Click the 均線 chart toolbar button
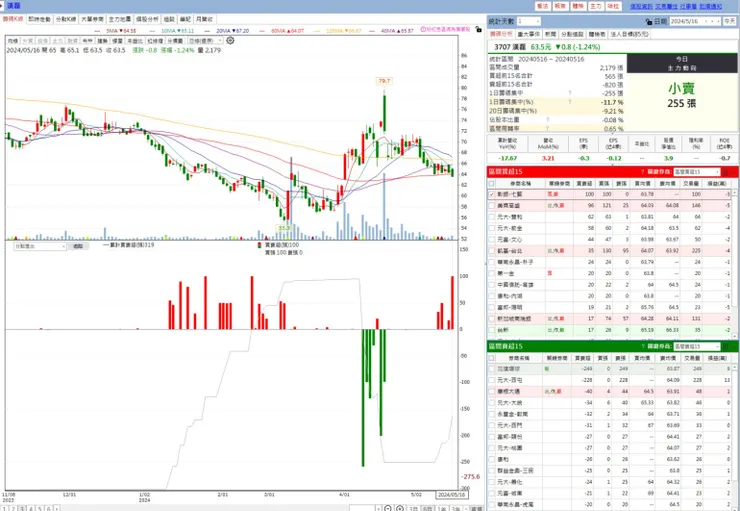The width and height of the screenshot is (740, 511). point(13,41)
